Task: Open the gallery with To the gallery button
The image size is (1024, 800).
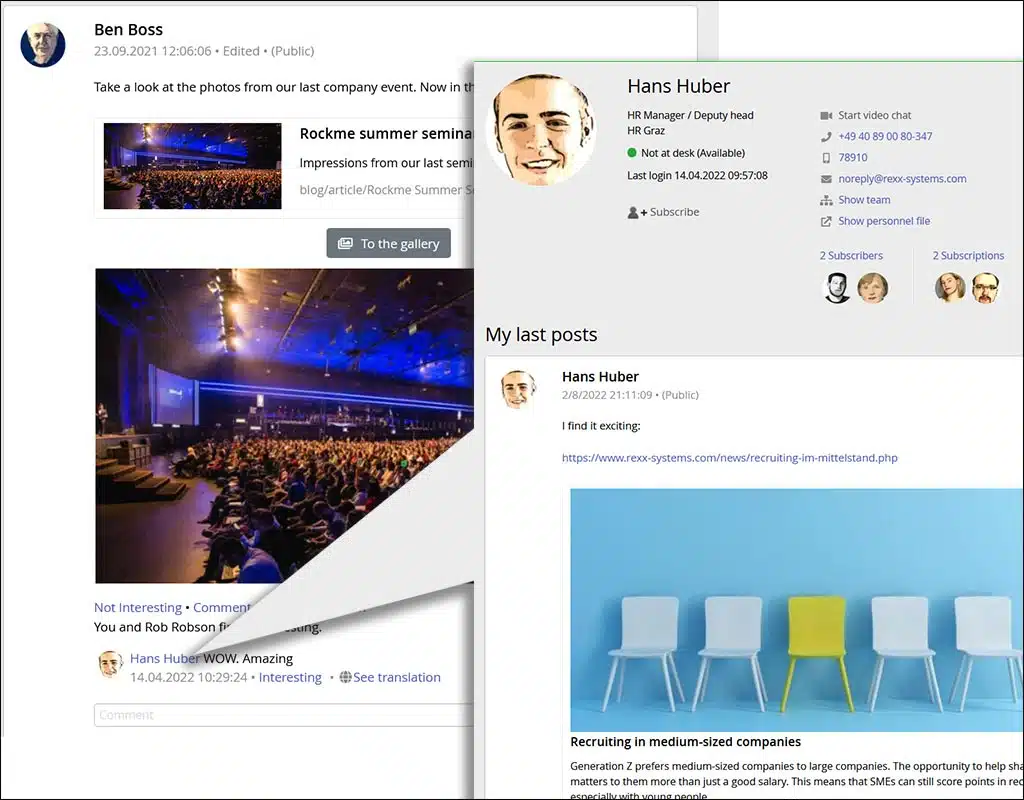Action: pos(388,243)
